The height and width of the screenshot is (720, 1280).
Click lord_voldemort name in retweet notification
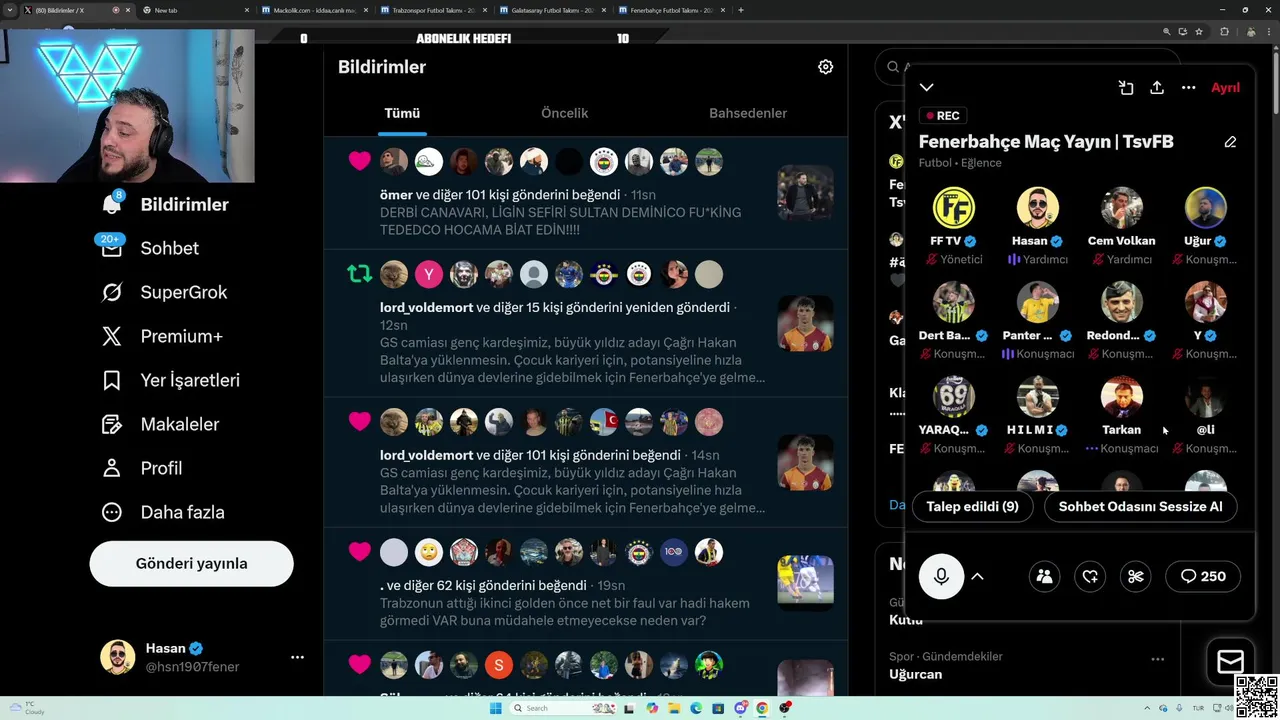[426, 307]
